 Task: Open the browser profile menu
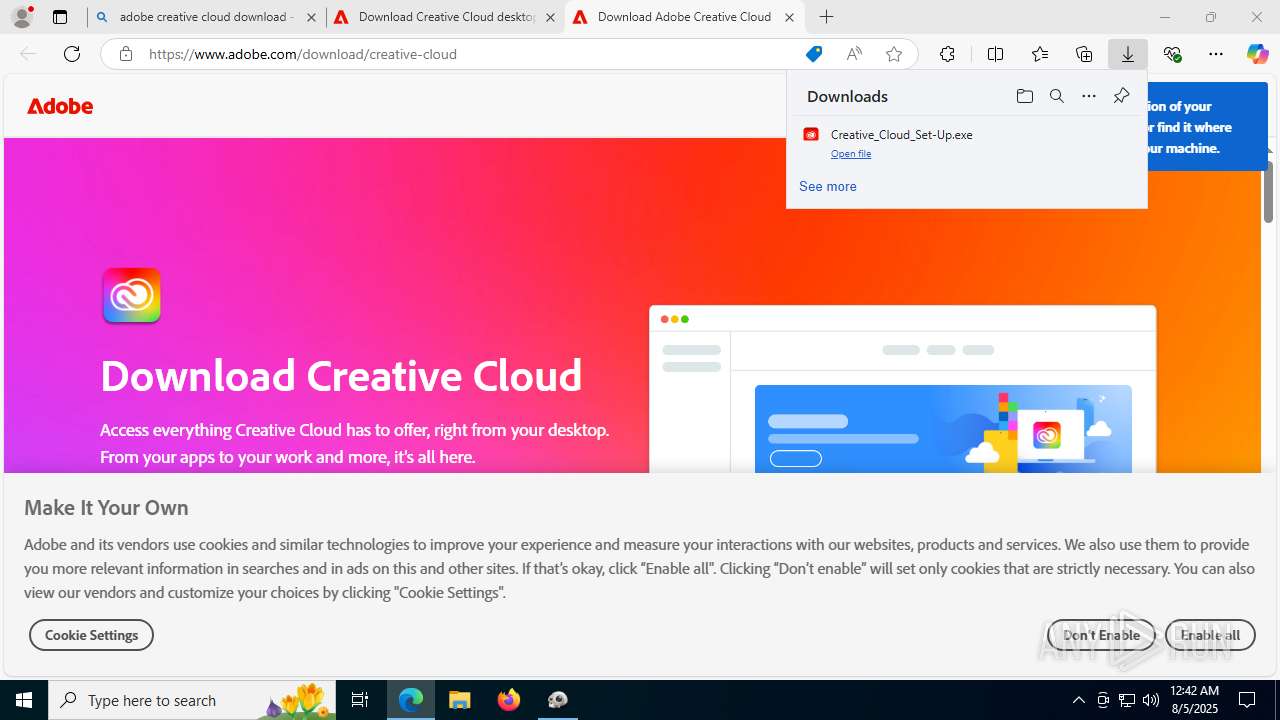(22, 17)
